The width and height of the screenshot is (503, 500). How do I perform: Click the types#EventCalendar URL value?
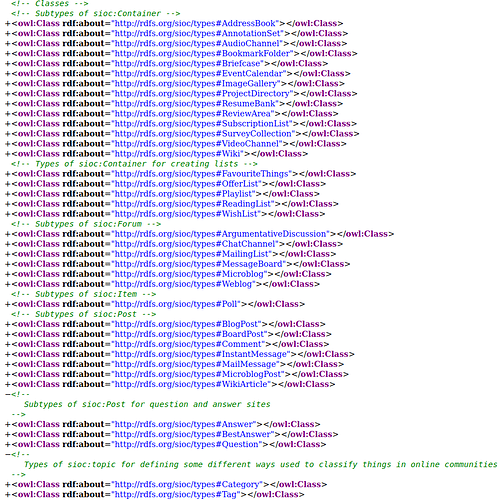199,74
